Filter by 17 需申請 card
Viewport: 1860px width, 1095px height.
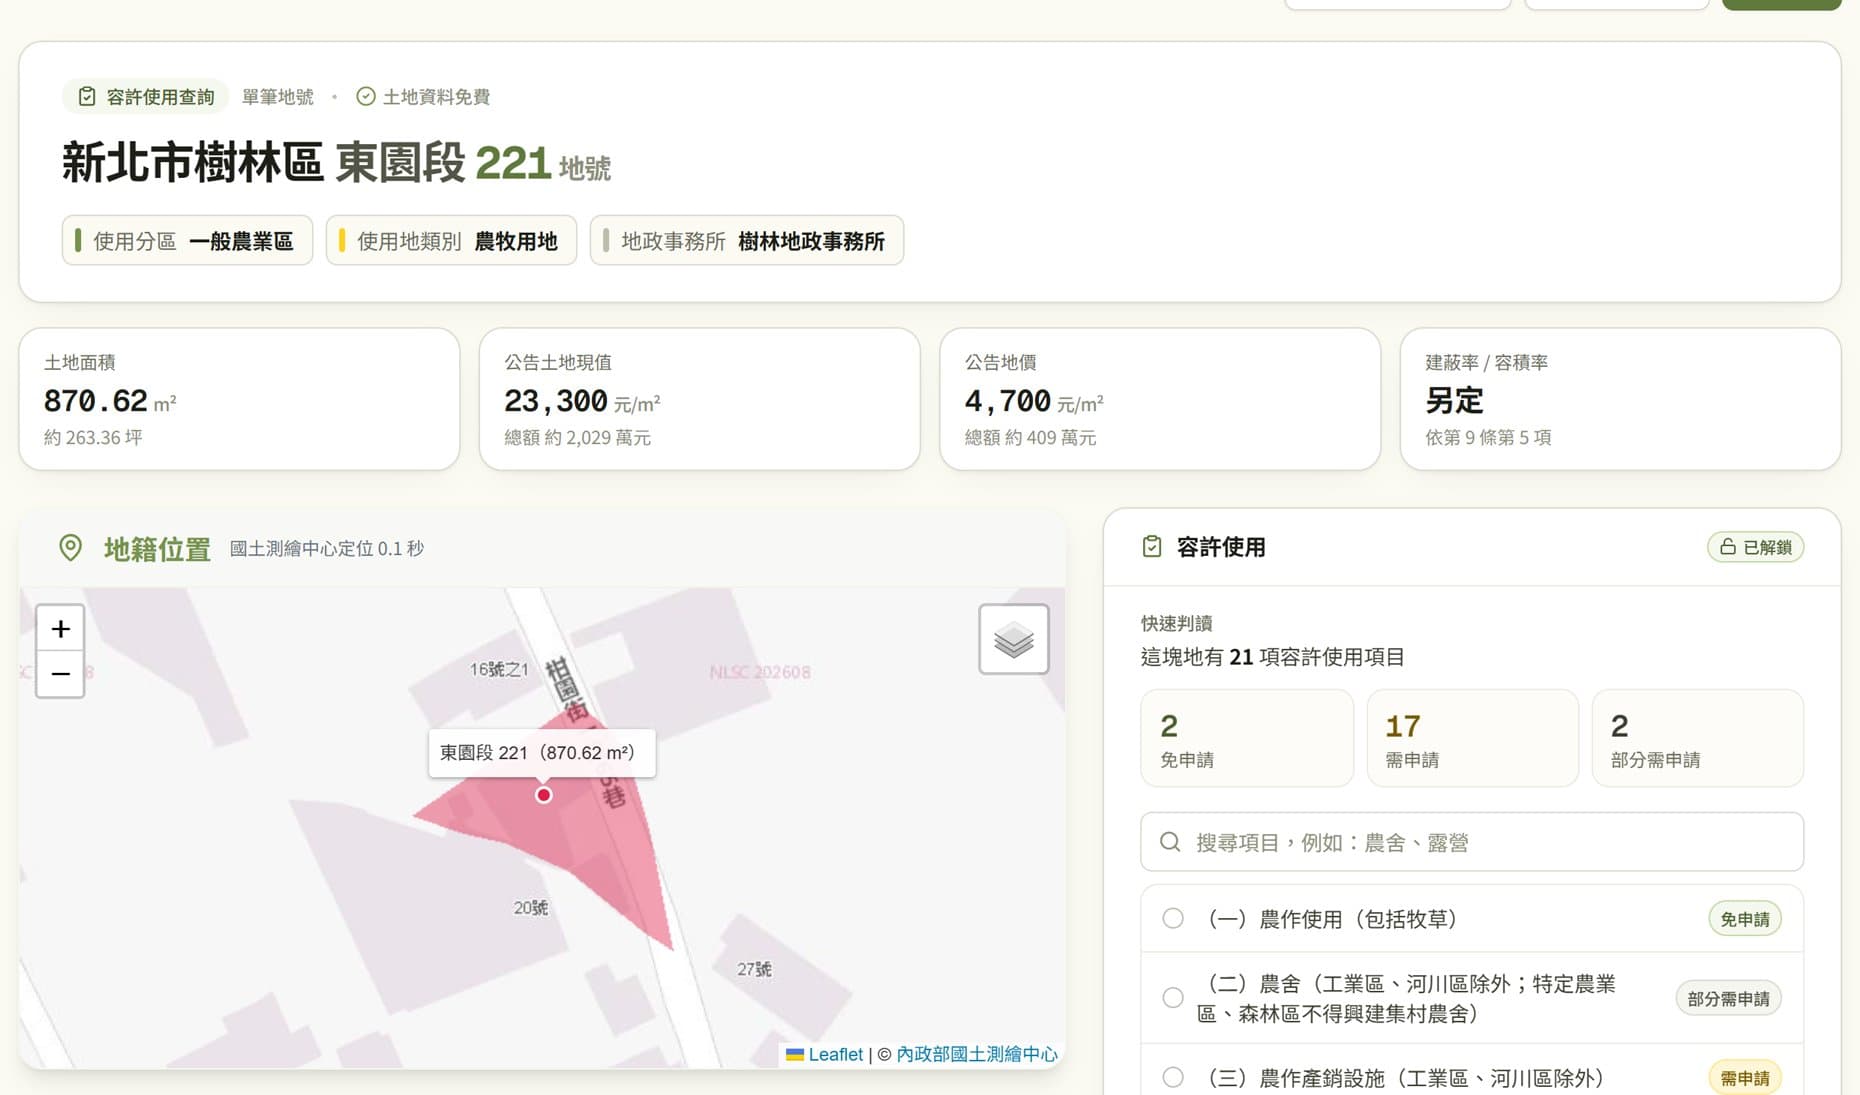pyautogui.click(x=1472, y=738)
